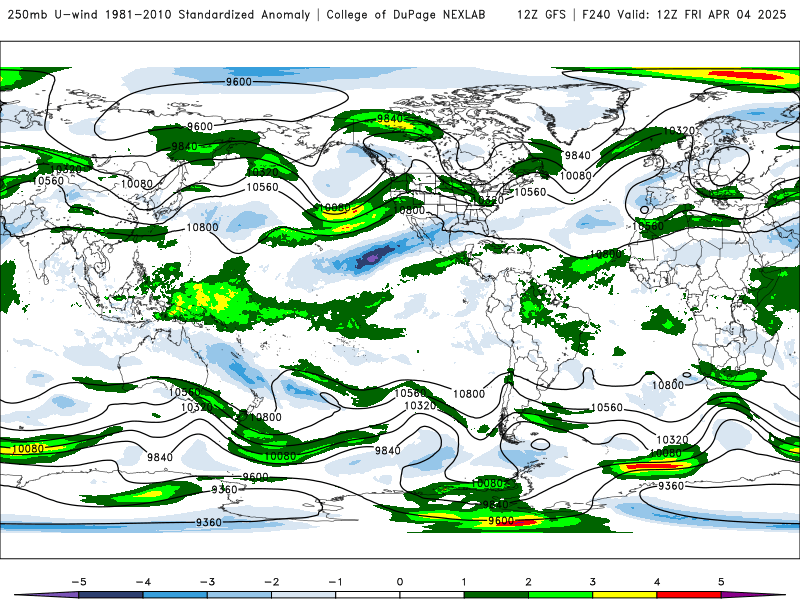Click the pale blue swatch between -2 and -1
This screenshot has width=800, height=600.
click(x=304, y=595)
